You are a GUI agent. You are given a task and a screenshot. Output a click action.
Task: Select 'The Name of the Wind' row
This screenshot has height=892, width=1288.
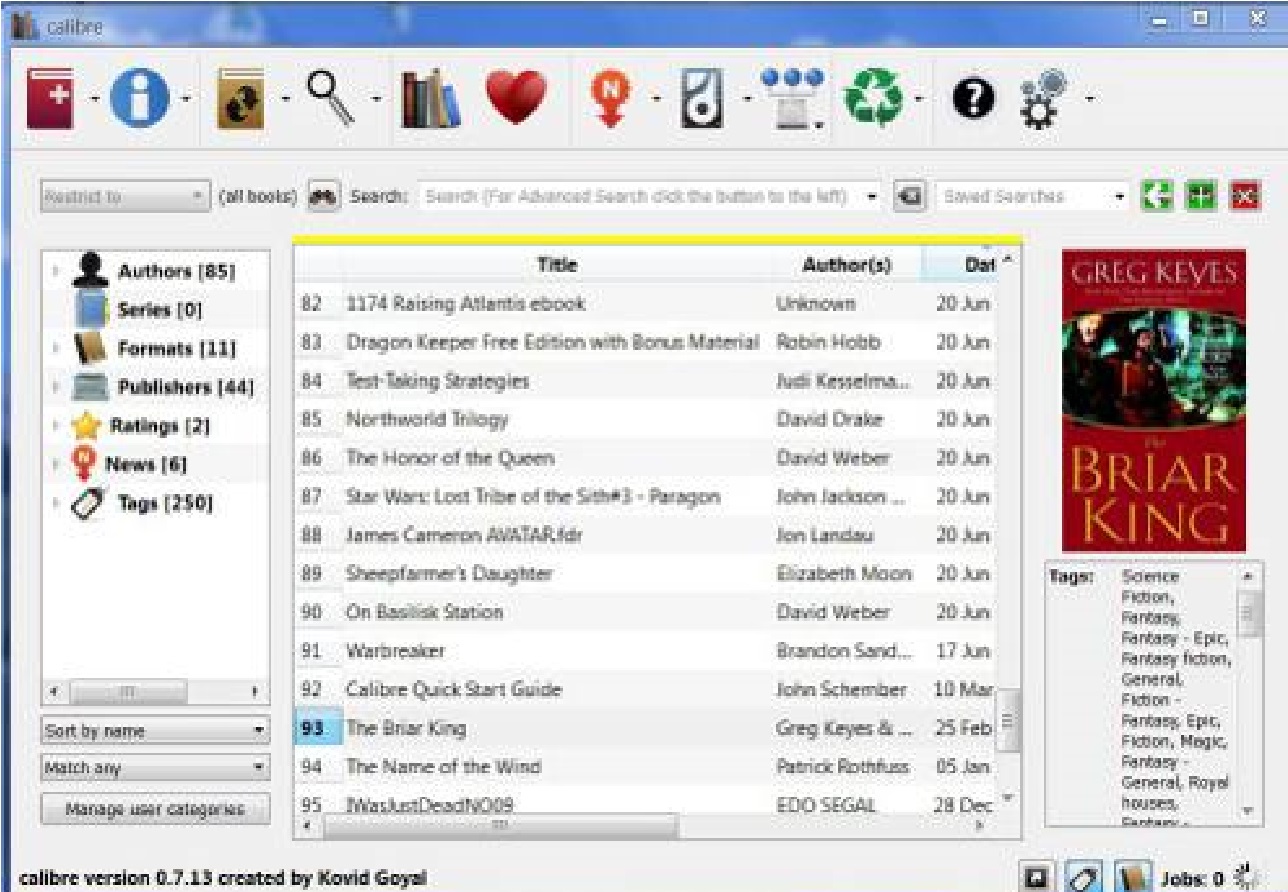coord(646,767)
